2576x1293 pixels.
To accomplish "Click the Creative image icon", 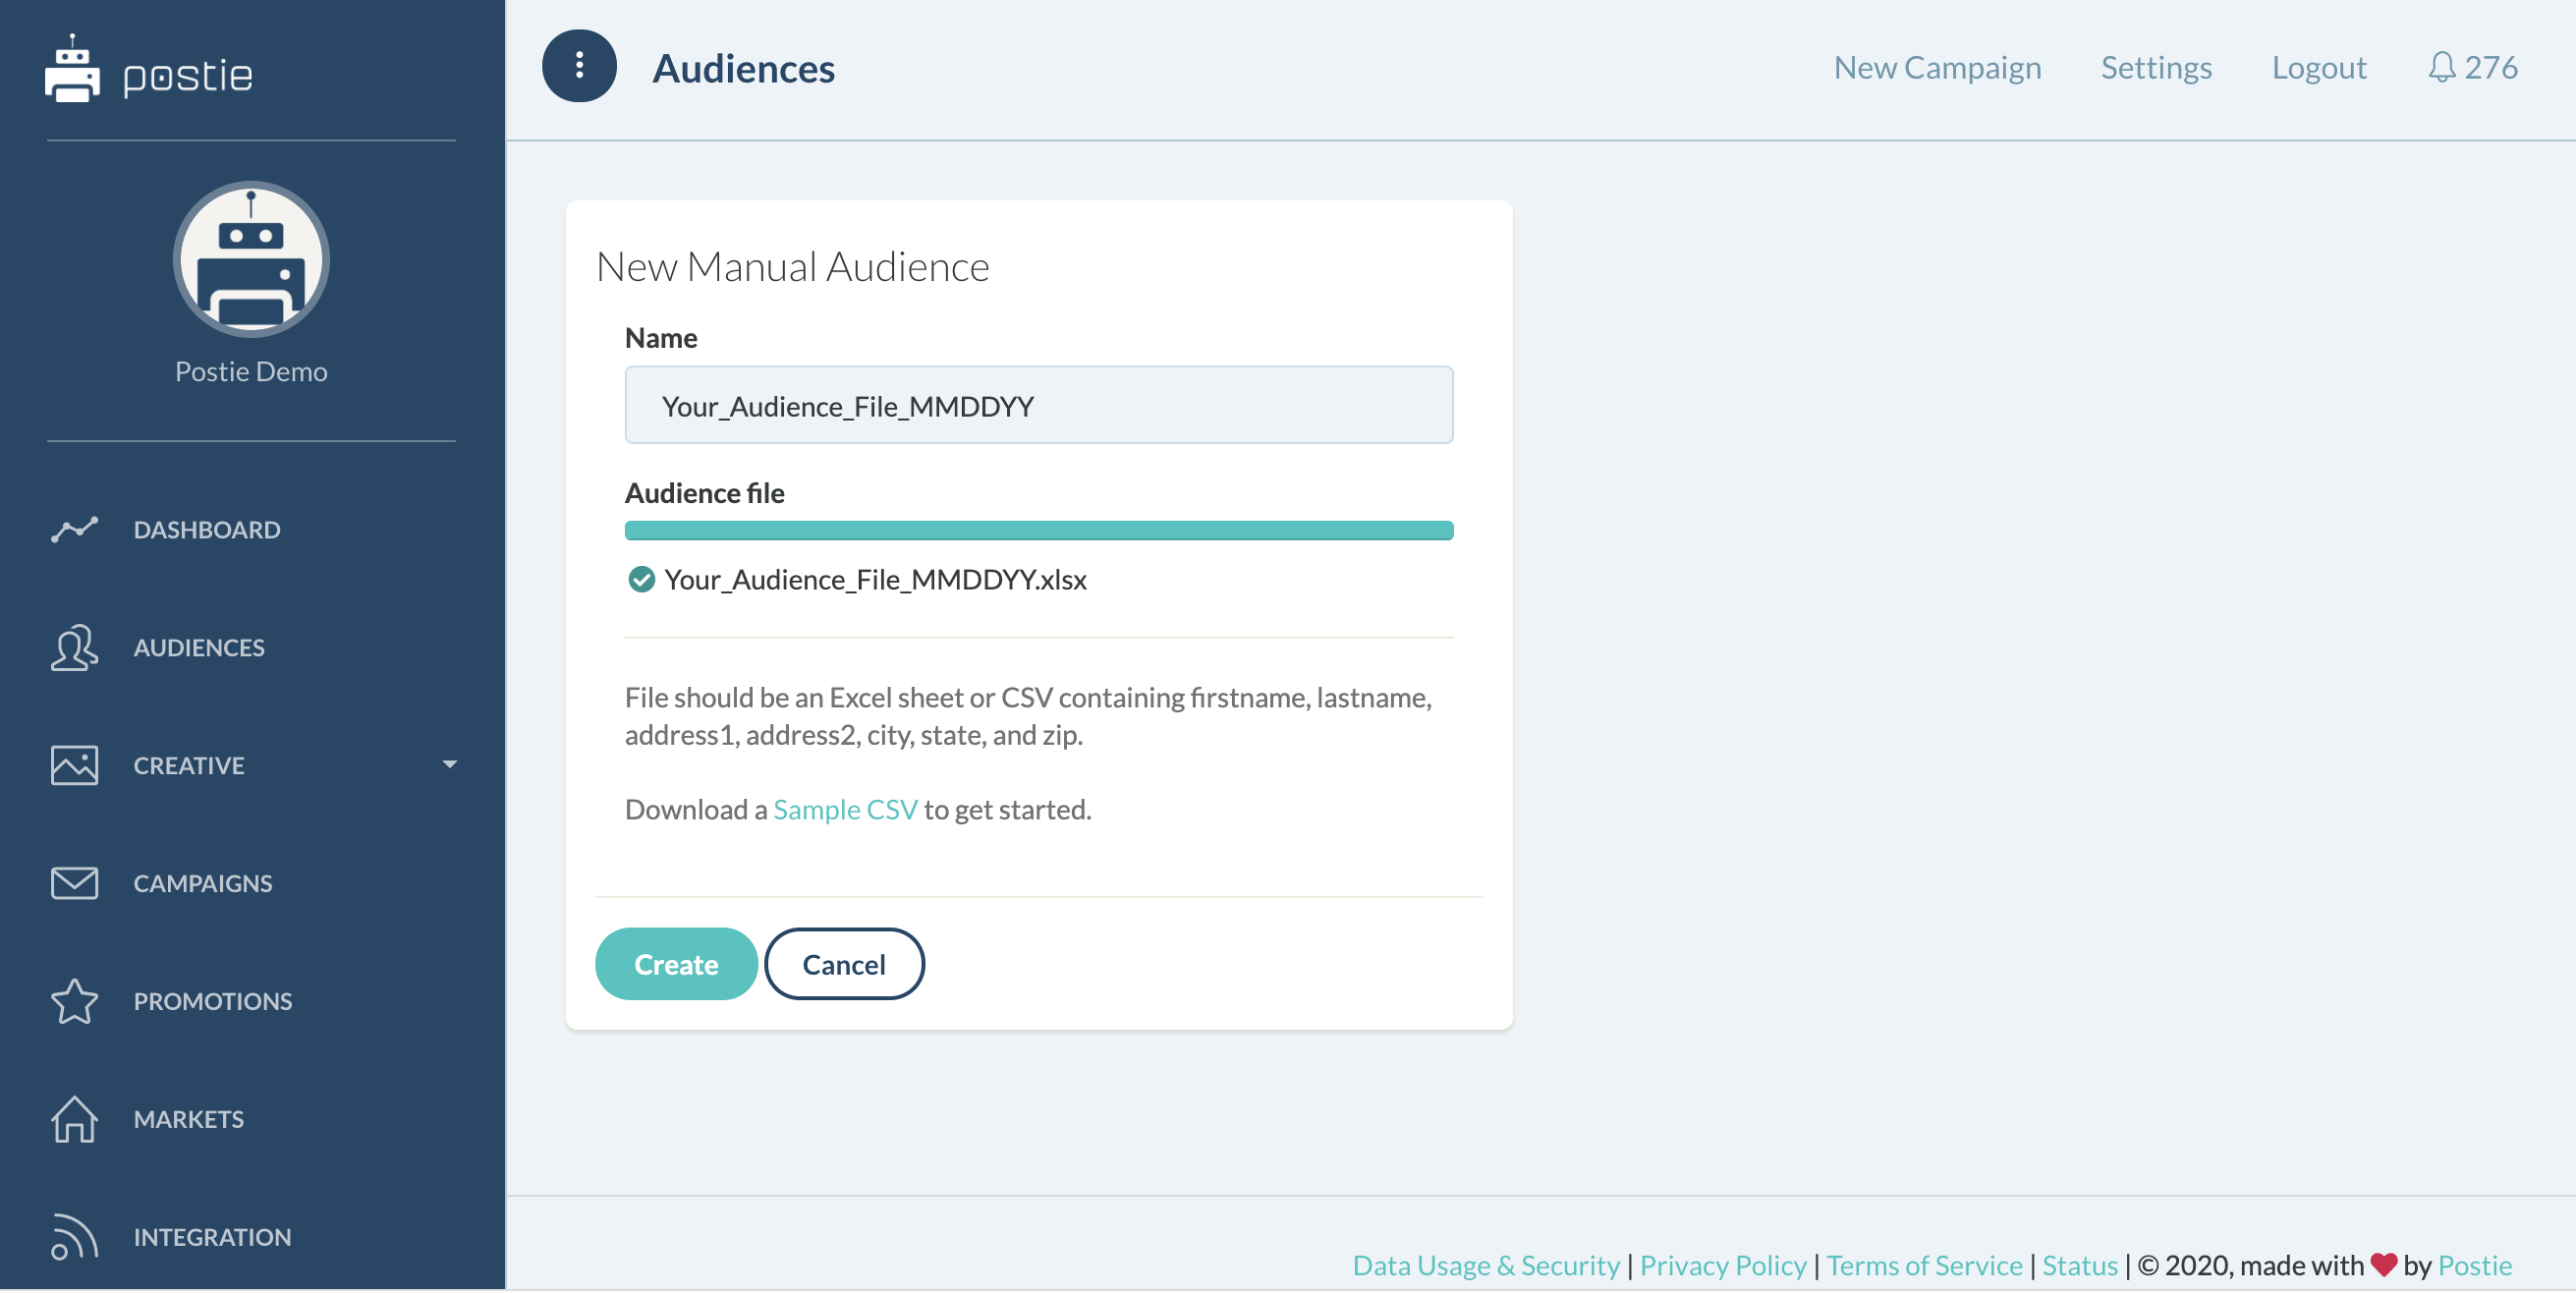I will click(74, 766).
